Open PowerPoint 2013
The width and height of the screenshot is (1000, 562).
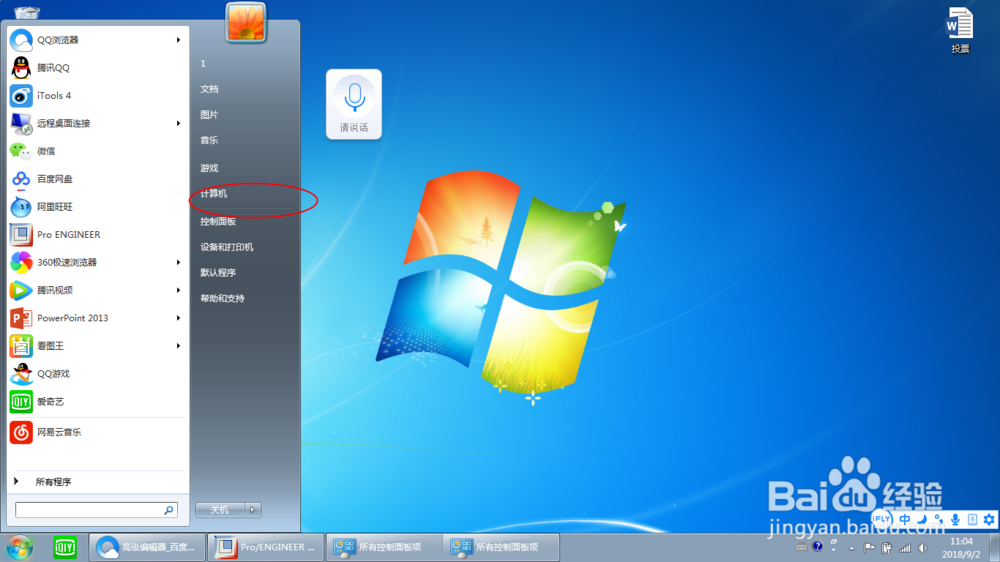click(x=96, y=318)
